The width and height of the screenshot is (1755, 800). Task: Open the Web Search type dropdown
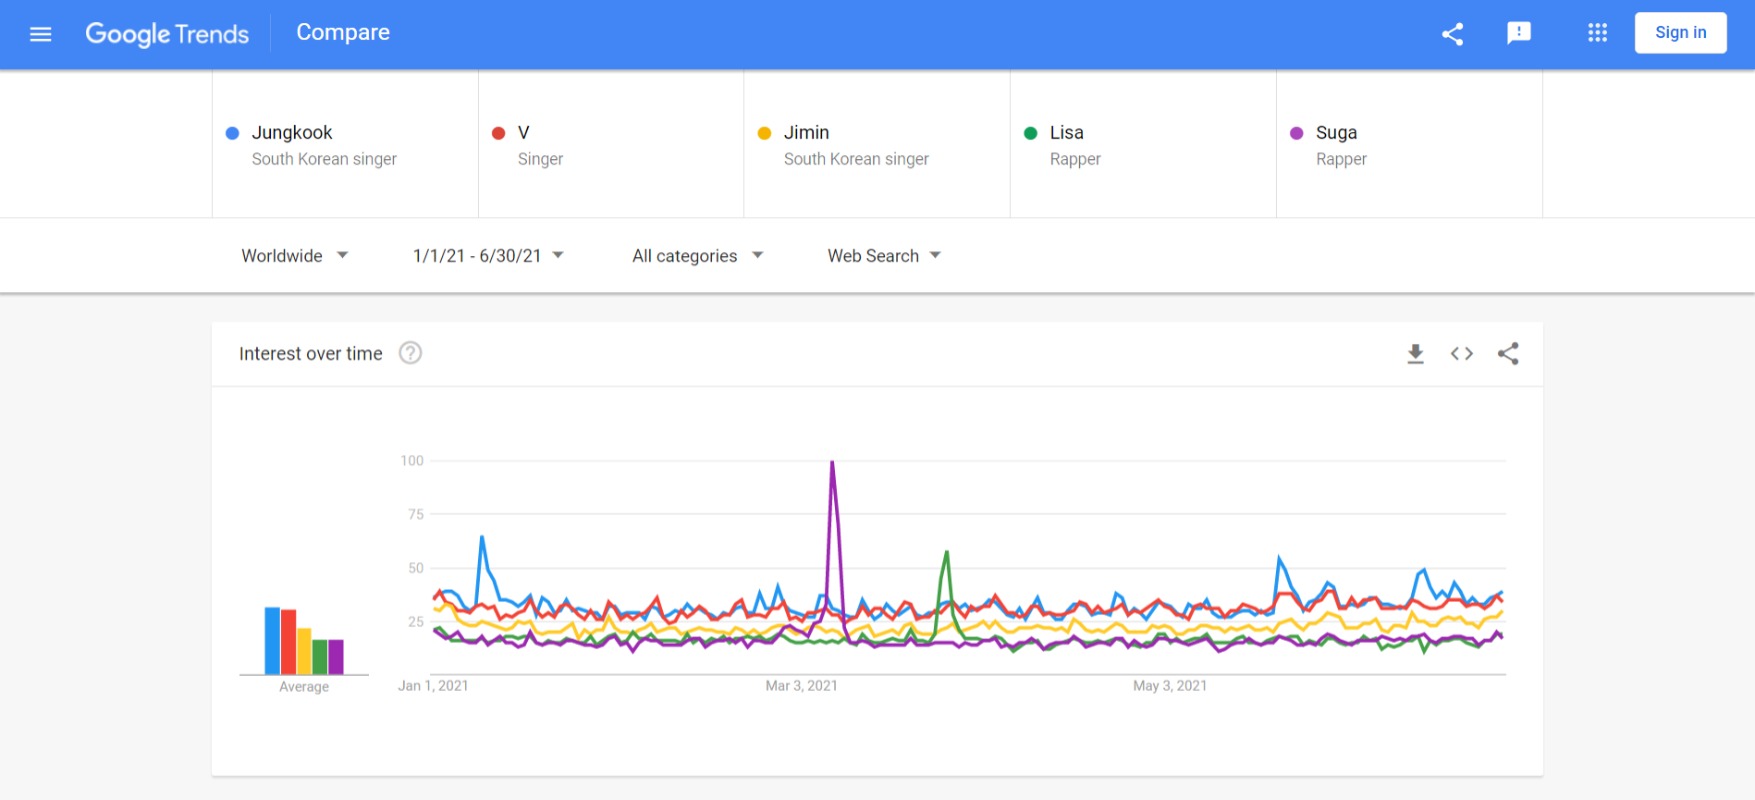pyautogui.click(x=884, y=256)
